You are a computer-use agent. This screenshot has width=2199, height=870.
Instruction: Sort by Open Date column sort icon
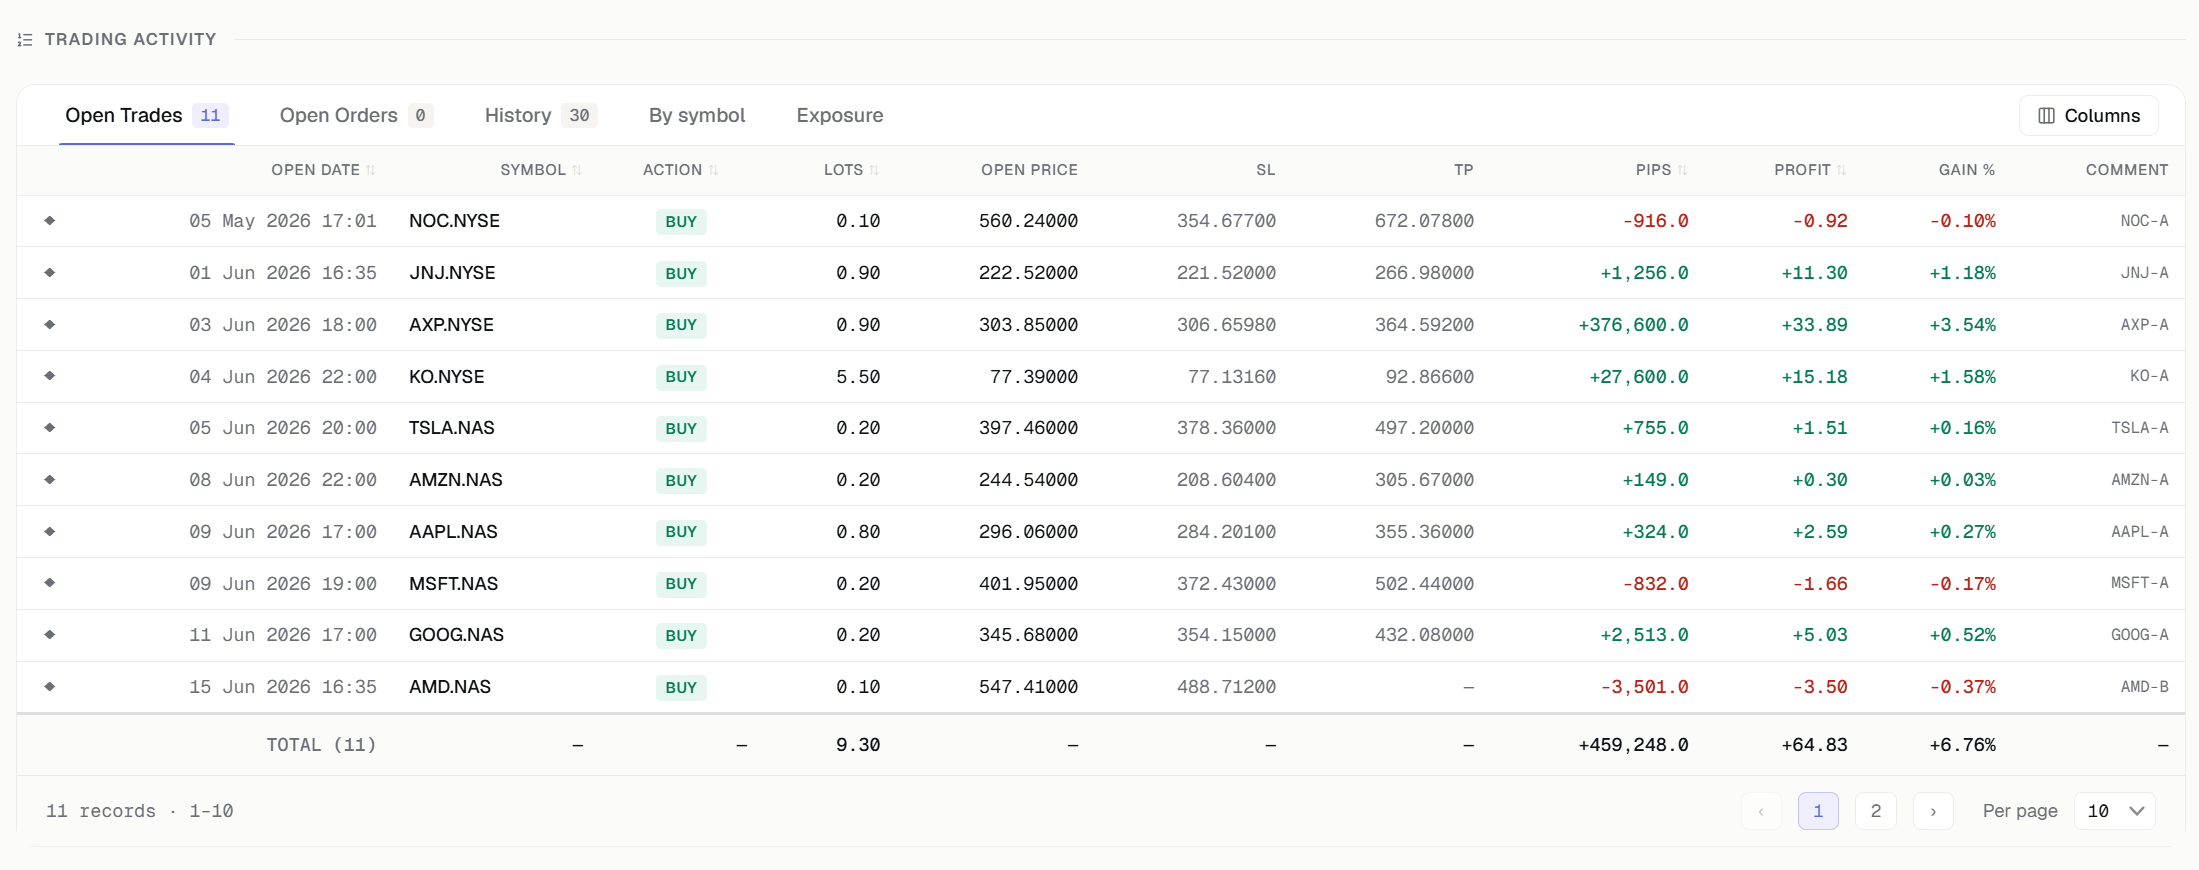pos(371,170)
